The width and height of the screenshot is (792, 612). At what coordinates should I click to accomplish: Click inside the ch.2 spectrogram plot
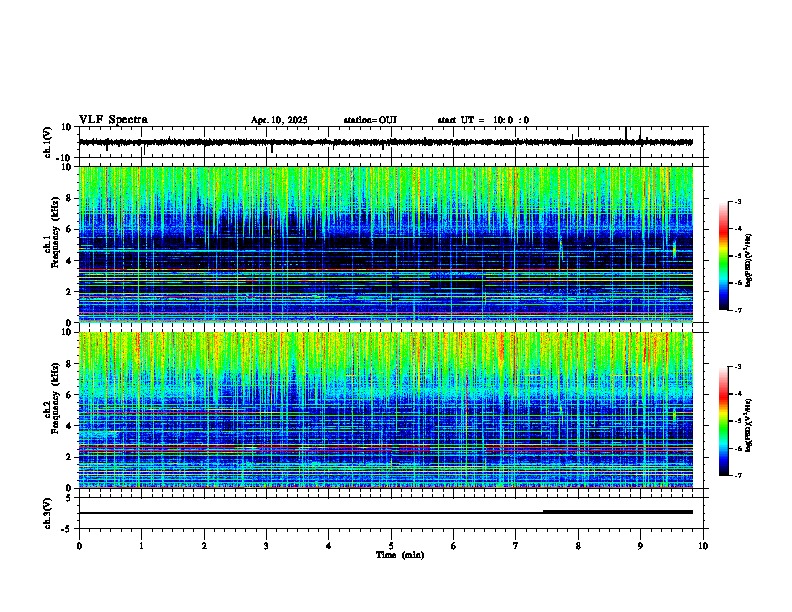point(386,410)
